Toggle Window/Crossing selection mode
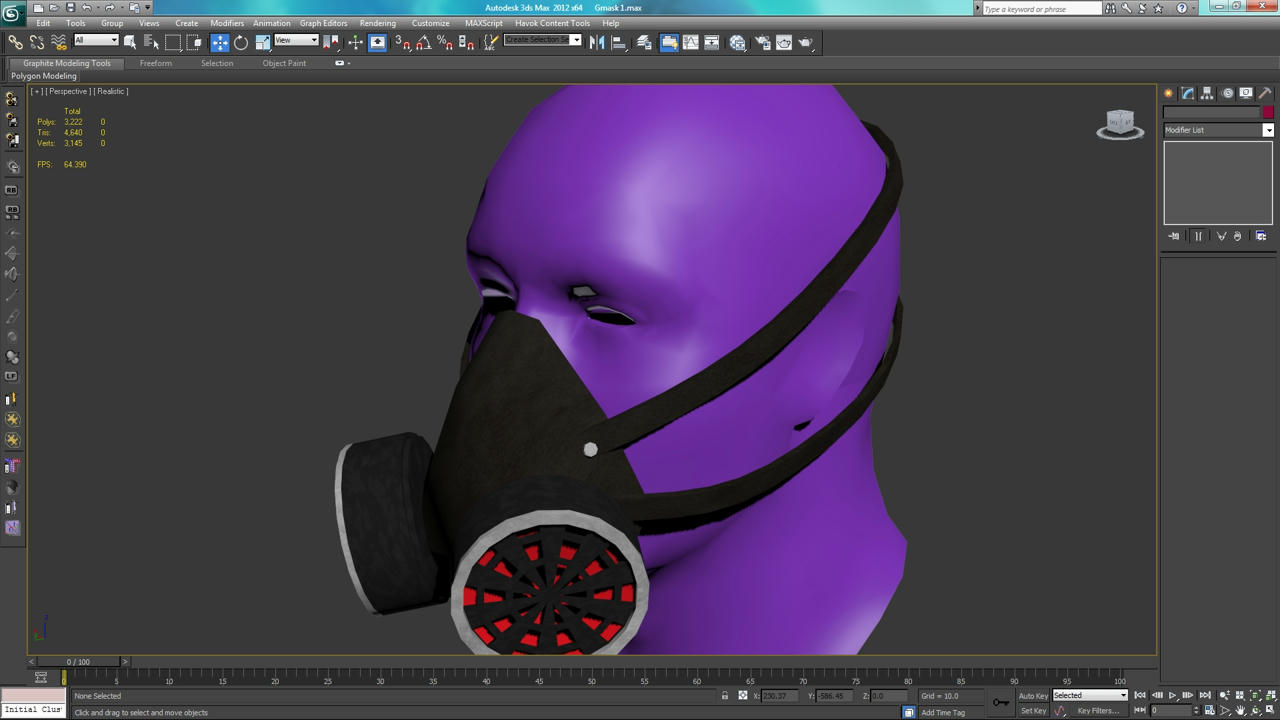 pyautogui.click(x=195, y=42)
